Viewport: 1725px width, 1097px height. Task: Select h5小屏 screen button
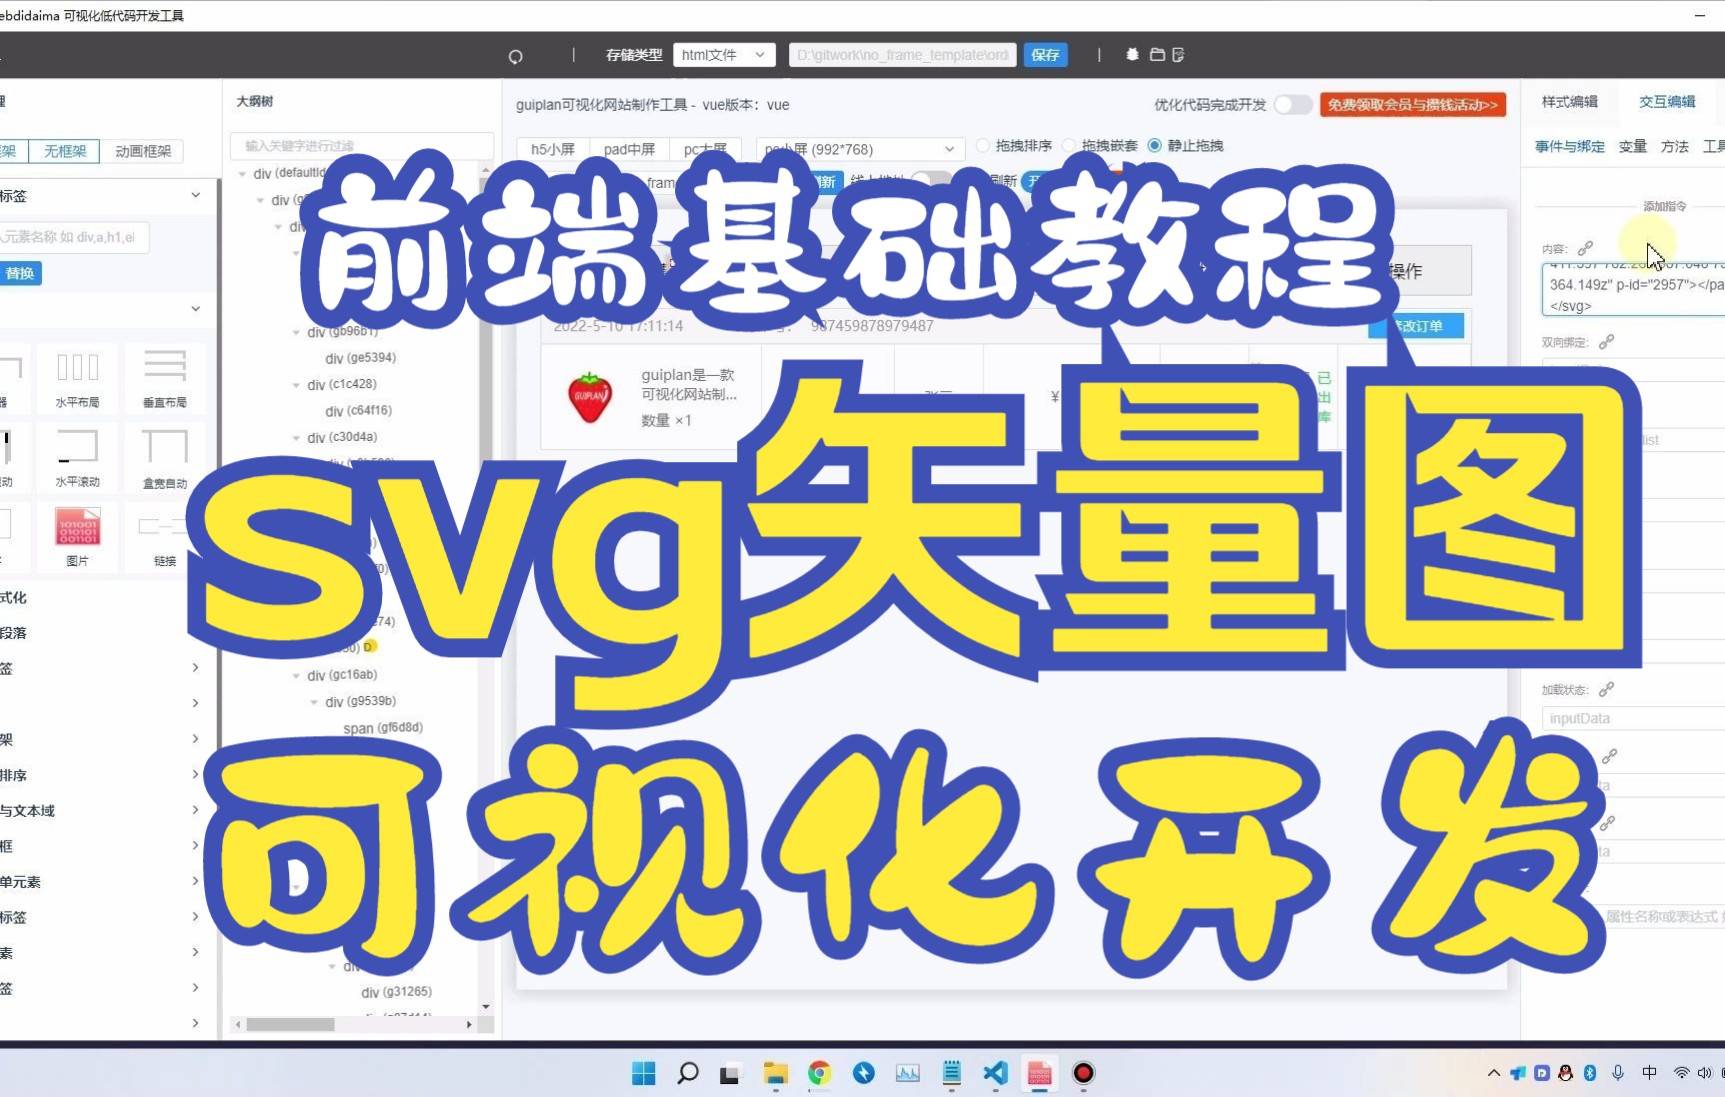[552, 149]
